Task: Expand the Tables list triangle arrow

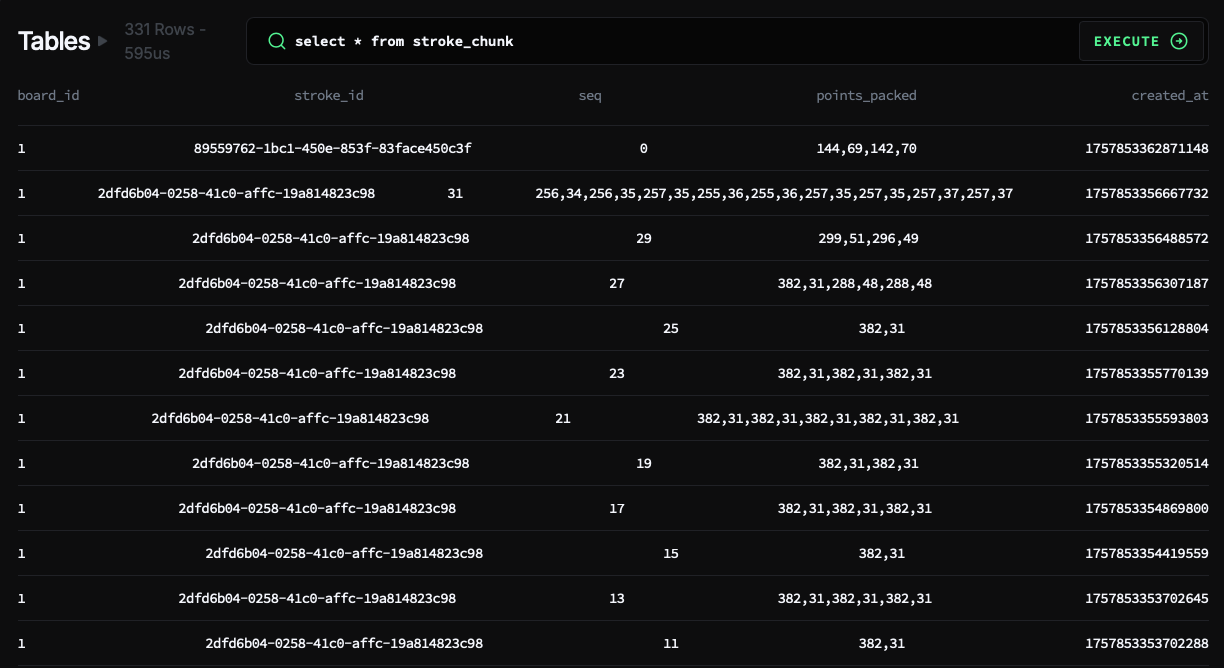Action: [x=102, y=41]
